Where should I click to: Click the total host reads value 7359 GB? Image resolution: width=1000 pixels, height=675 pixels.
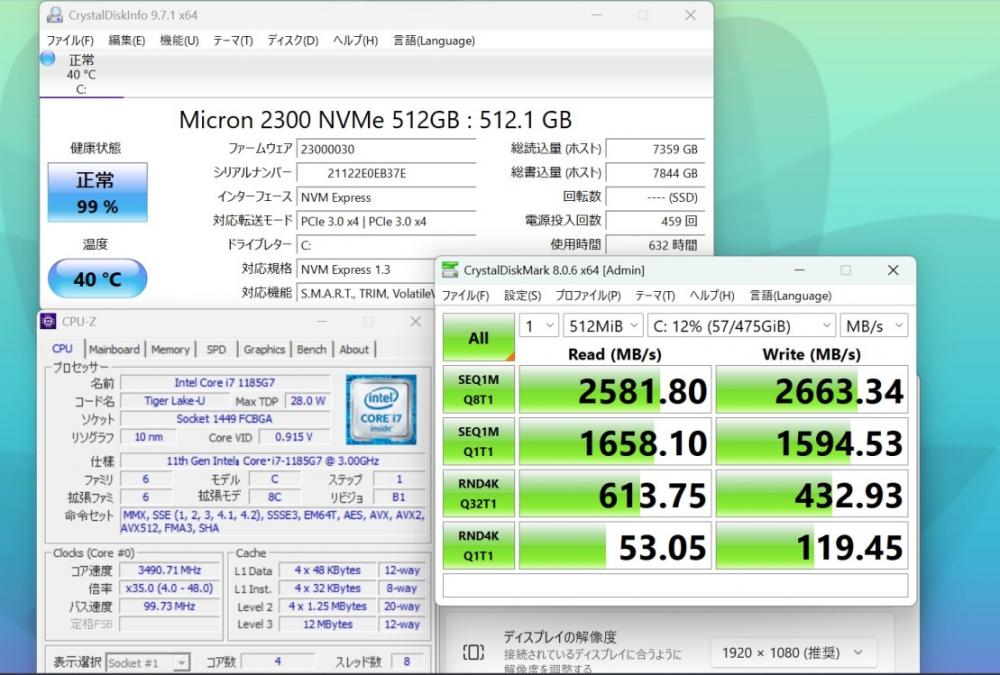(655, 149)
